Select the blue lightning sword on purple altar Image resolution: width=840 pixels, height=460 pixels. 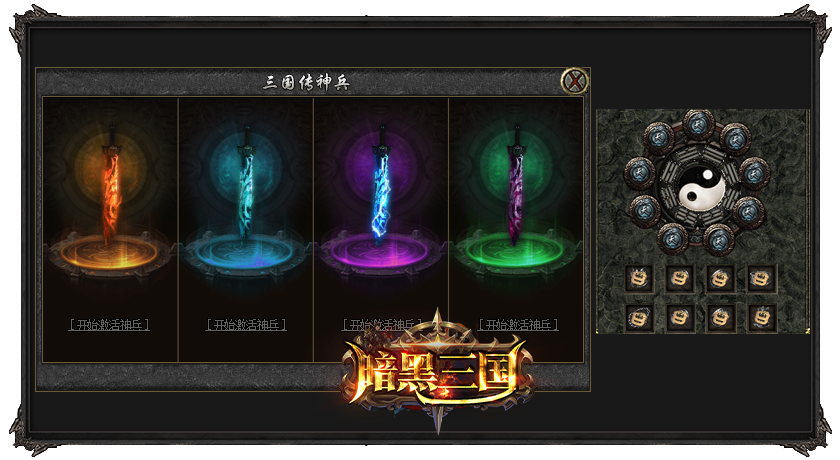(381, 185)
